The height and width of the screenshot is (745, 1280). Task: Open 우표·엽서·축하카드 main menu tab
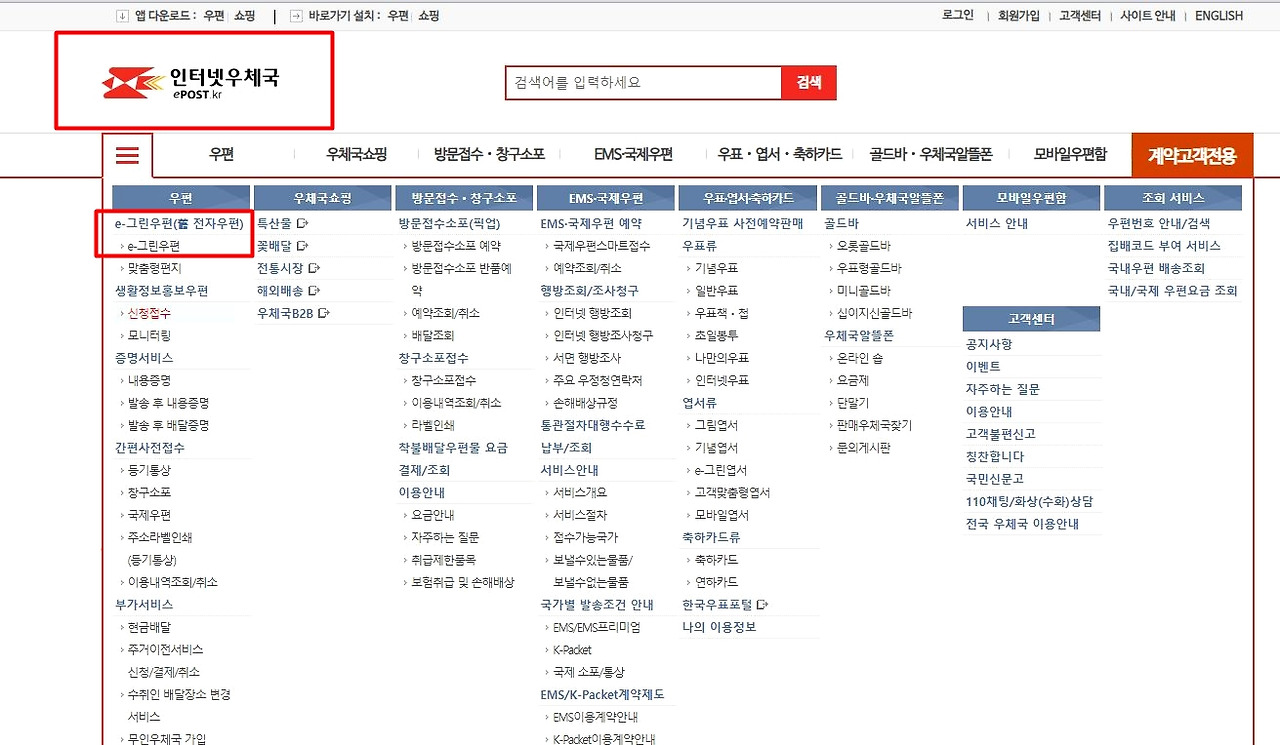tap(780, 155)
